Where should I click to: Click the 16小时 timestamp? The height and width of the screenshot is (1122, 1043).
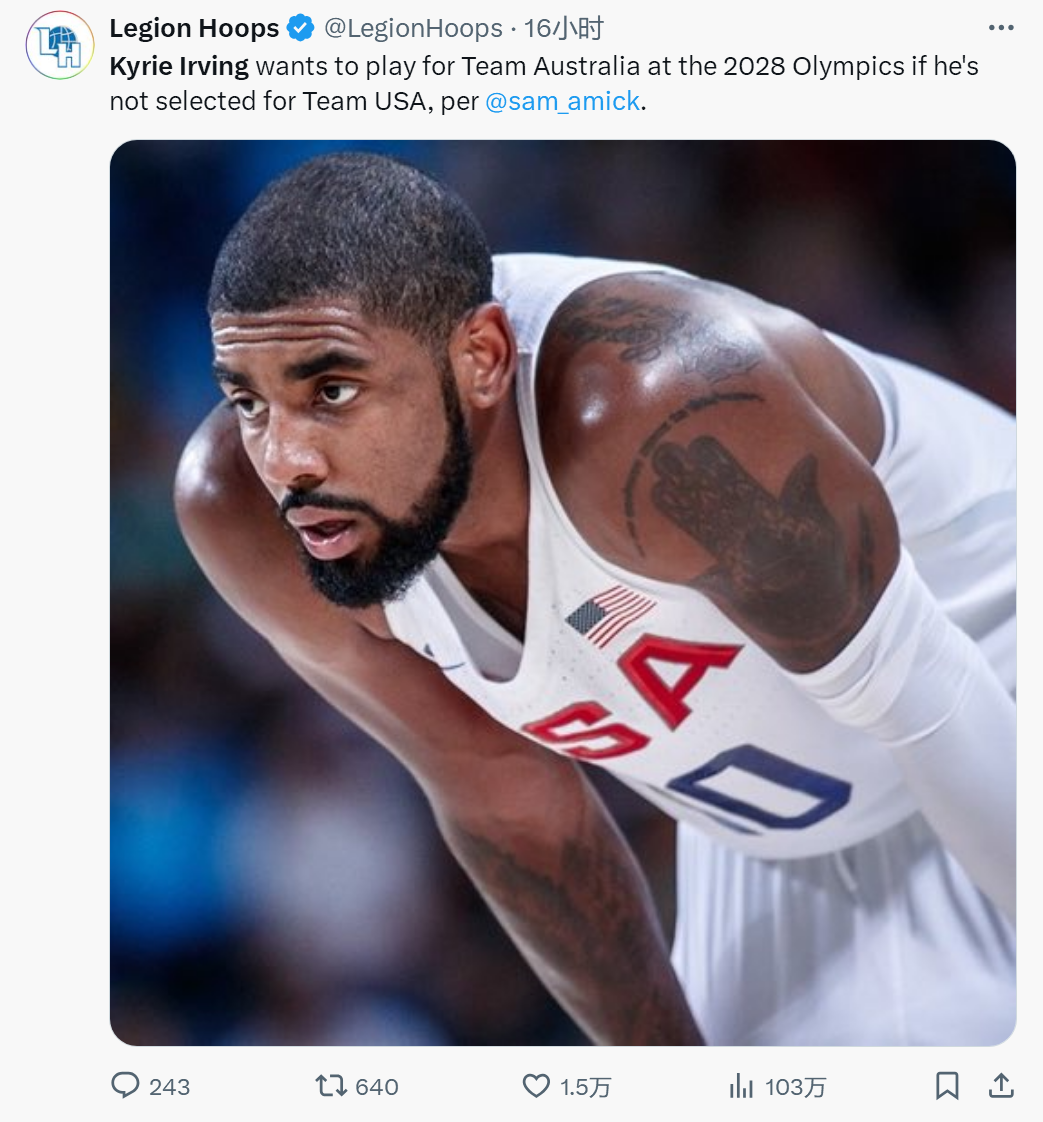[564, 29]
